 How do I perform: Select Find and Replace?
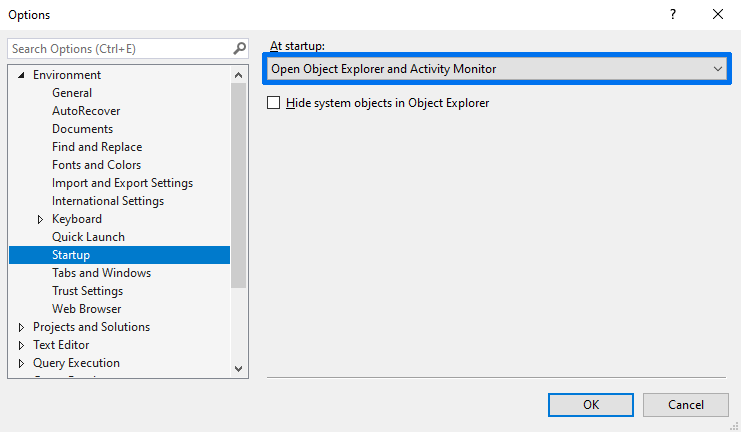tap(97, 147)
